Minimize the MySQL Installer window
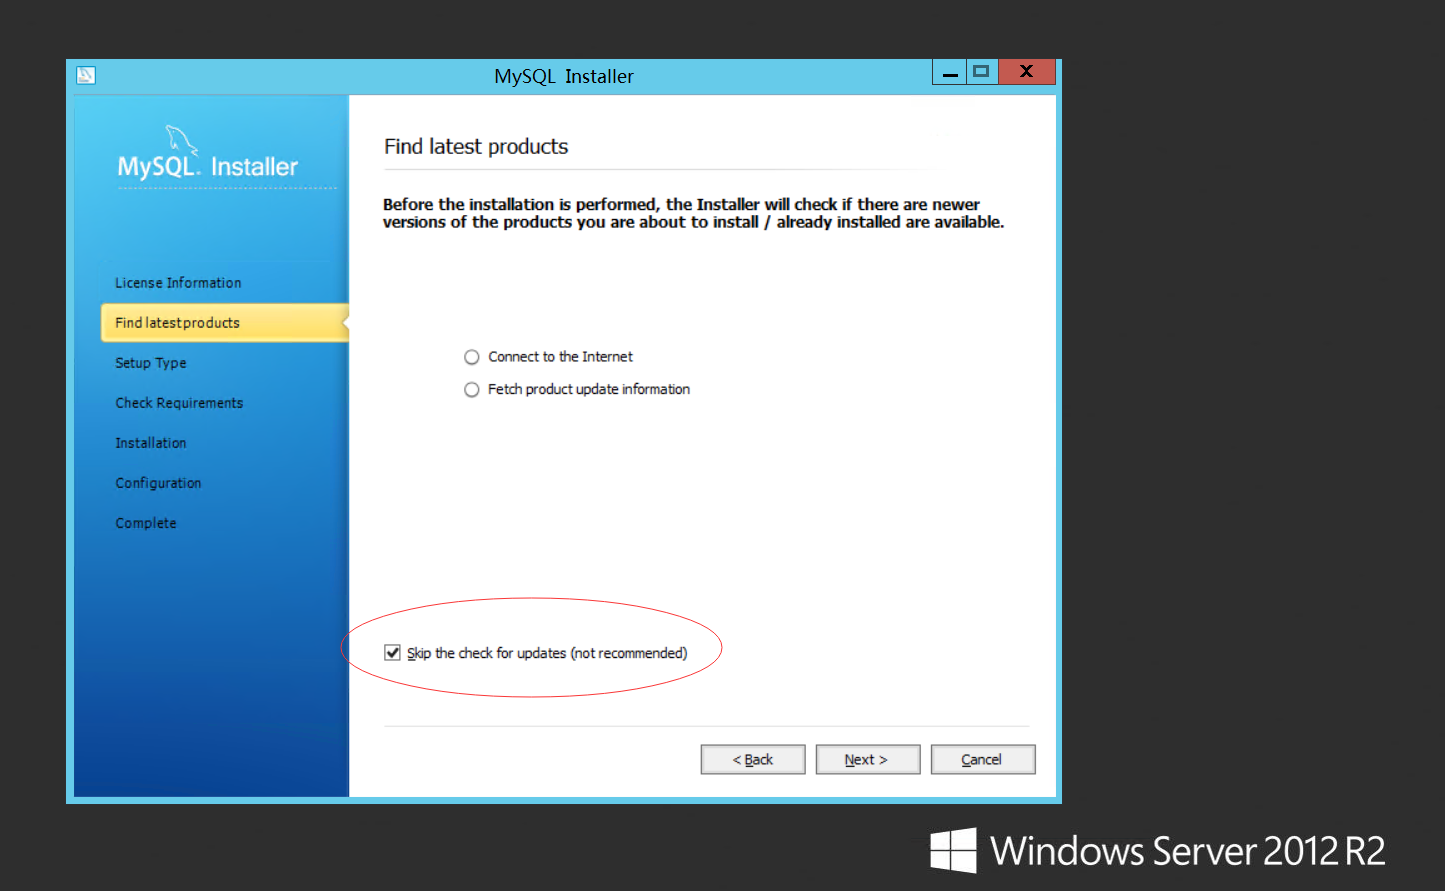1445x891 pixels. click(950, 72)
